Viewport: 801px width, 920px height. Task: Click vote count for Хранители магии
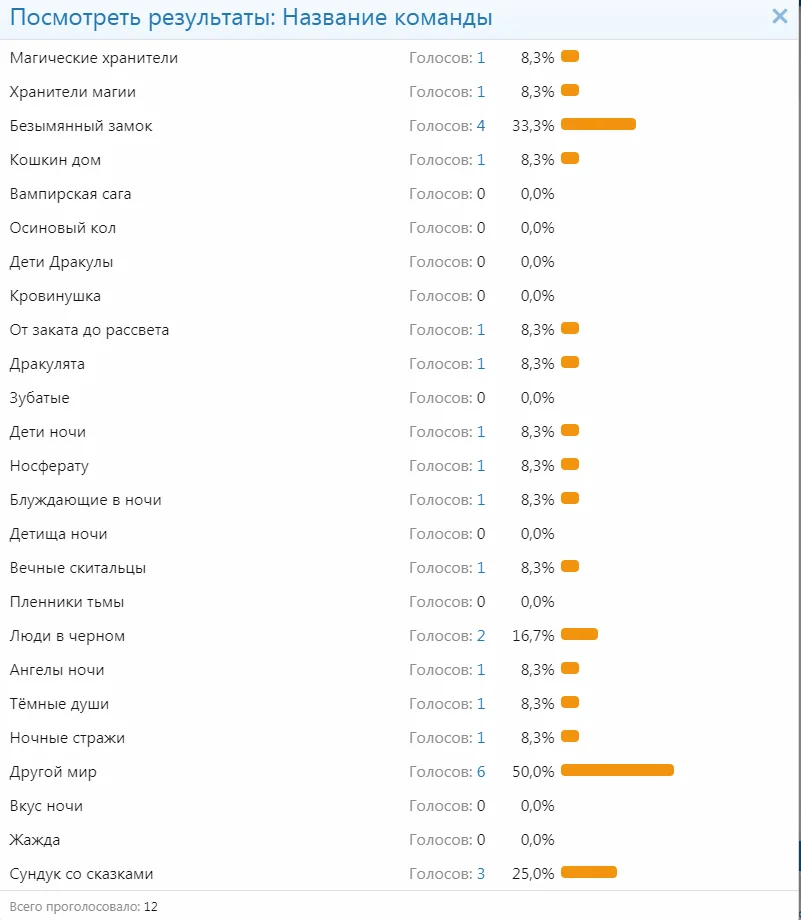pyautogui.click(x=481, y=92)
